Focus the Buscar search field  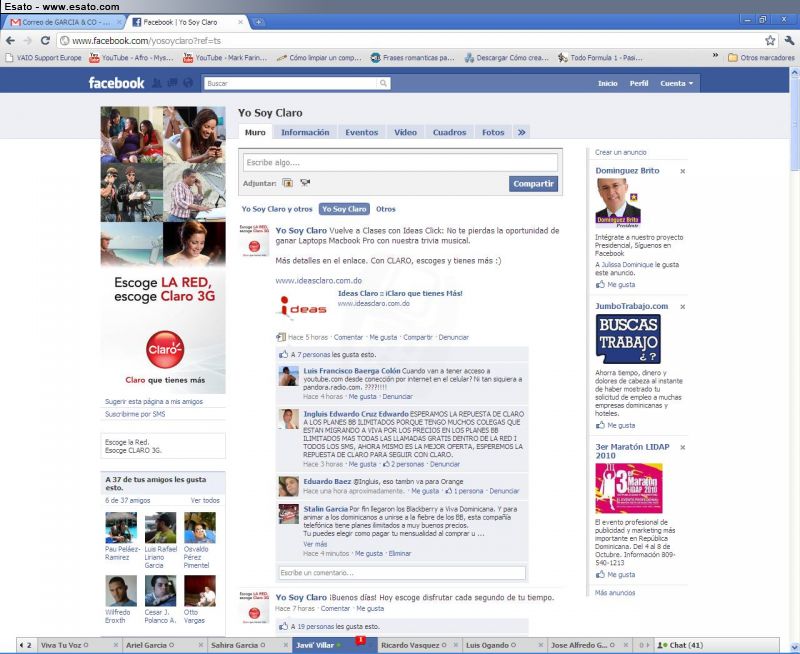(x=291, y=83)
